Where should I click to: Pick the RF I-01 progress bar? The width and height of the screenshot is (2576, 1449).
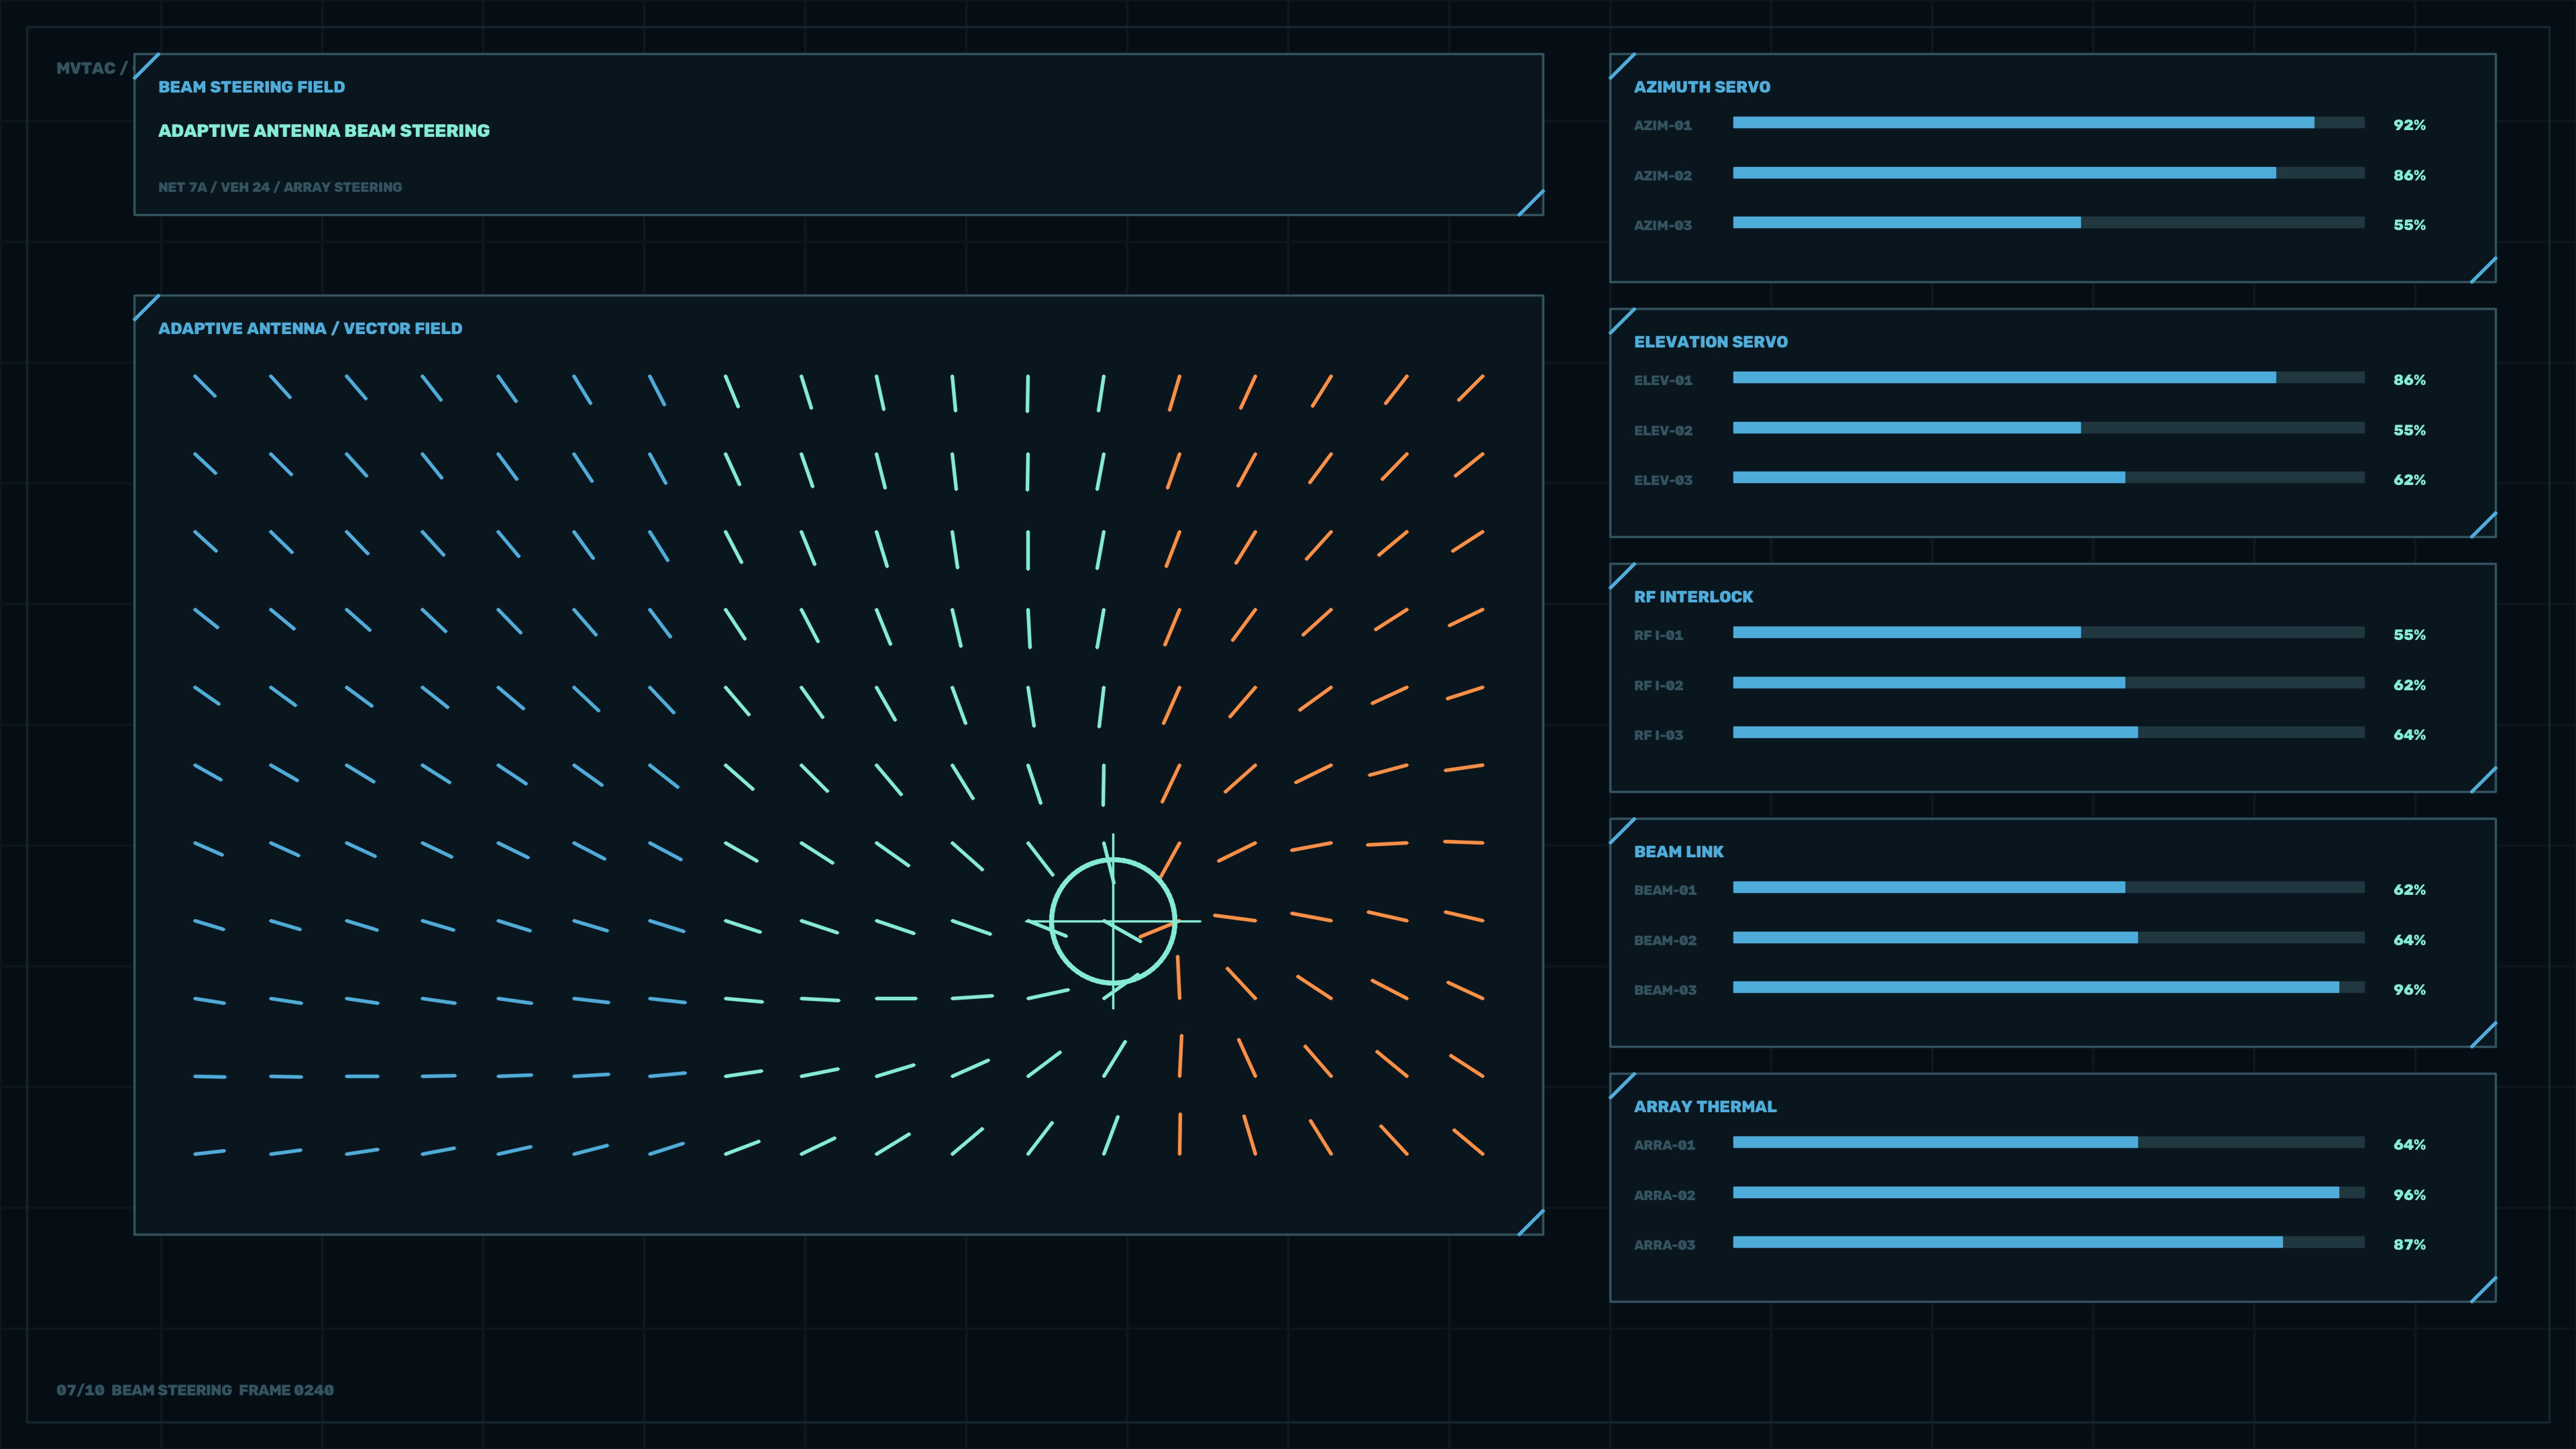(2048, 633)
